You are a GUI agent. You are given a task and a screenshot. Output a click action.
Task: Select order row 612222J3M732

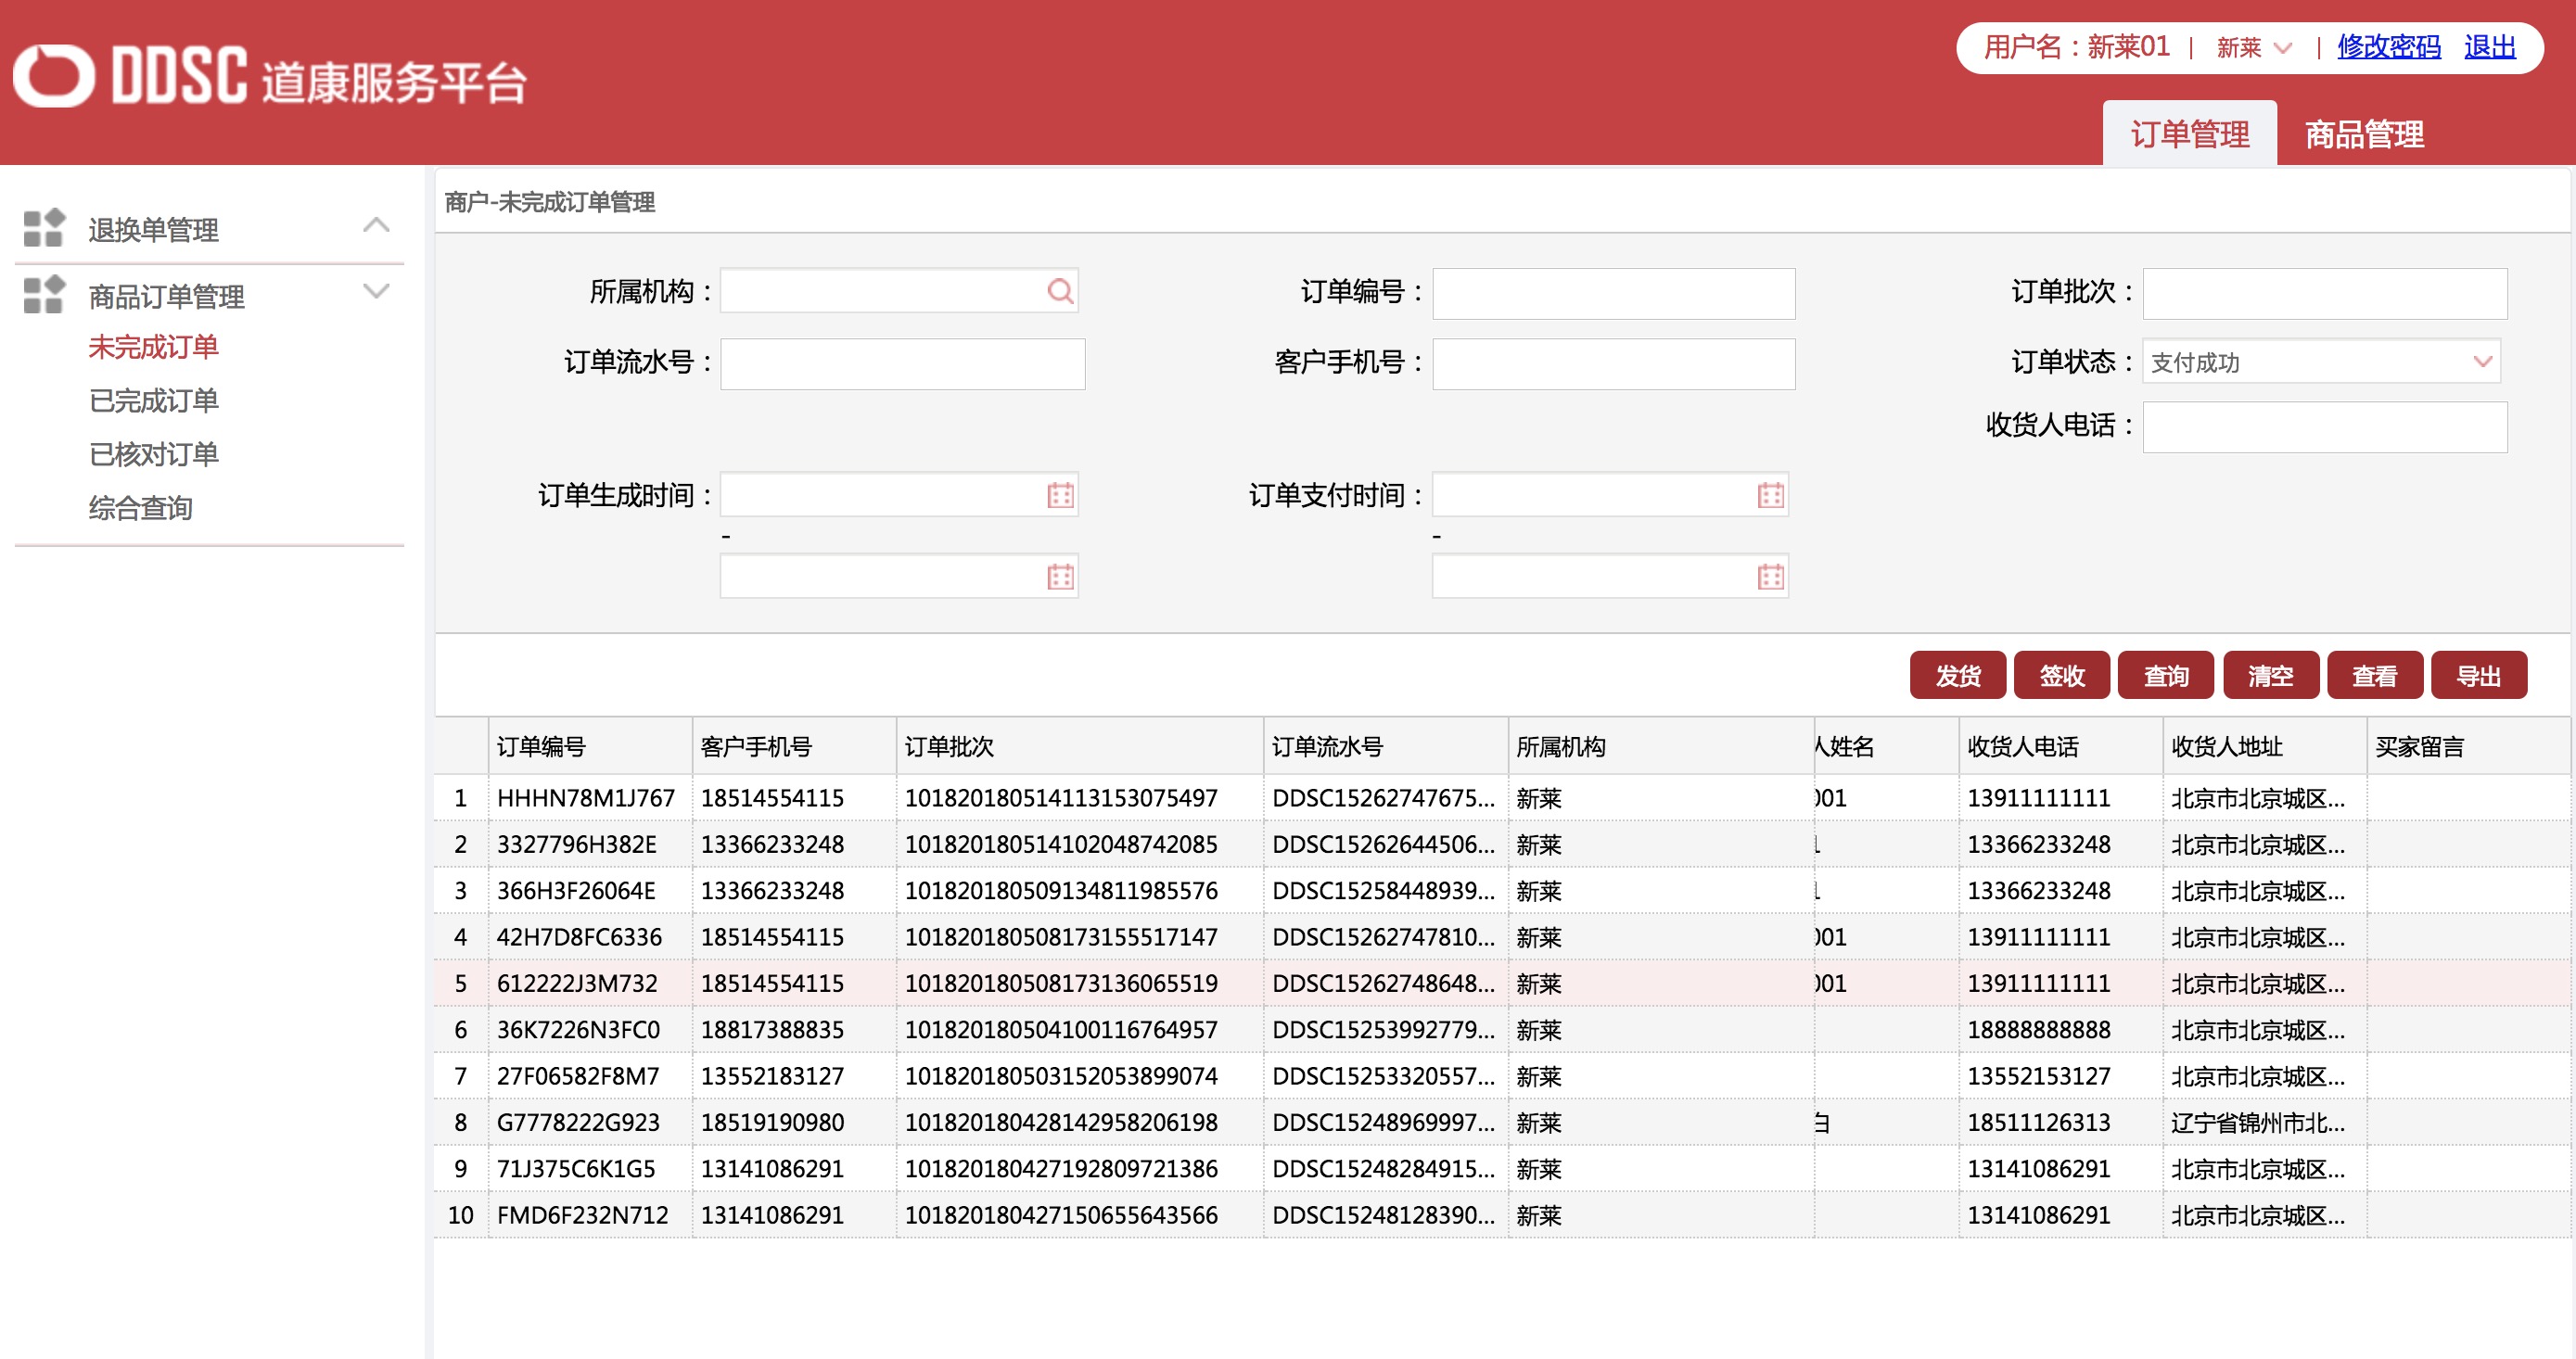[1502, 983]
